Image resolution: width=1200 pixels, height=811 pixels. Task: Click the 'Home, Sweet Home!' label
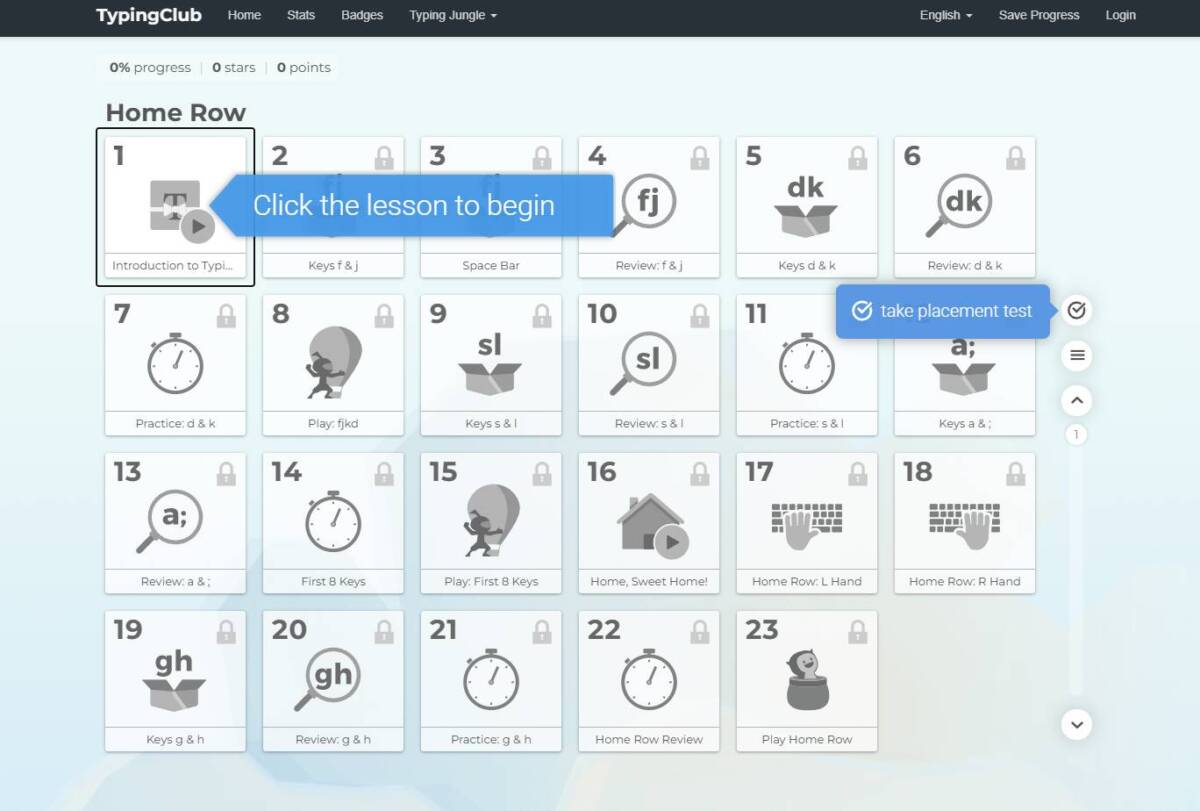pyautogui.click(x=648, y=581)
